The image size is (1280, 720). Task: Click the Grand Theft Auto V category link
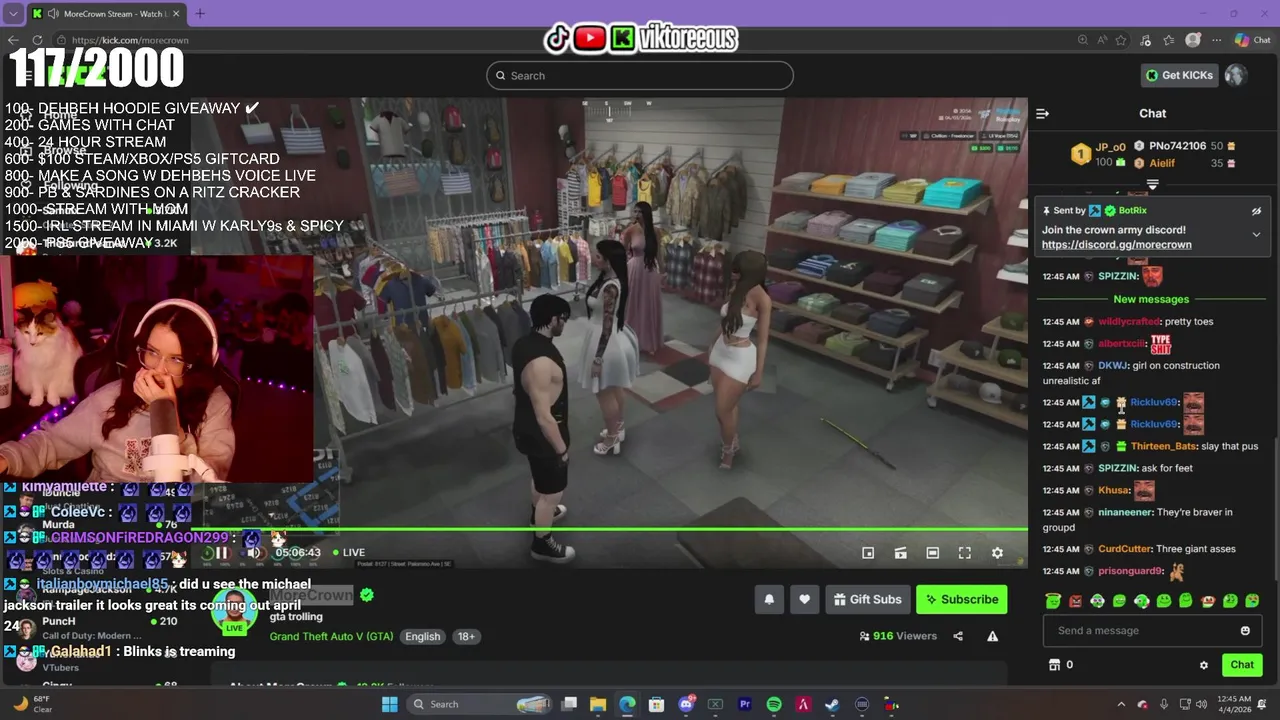tap(331, 636)
